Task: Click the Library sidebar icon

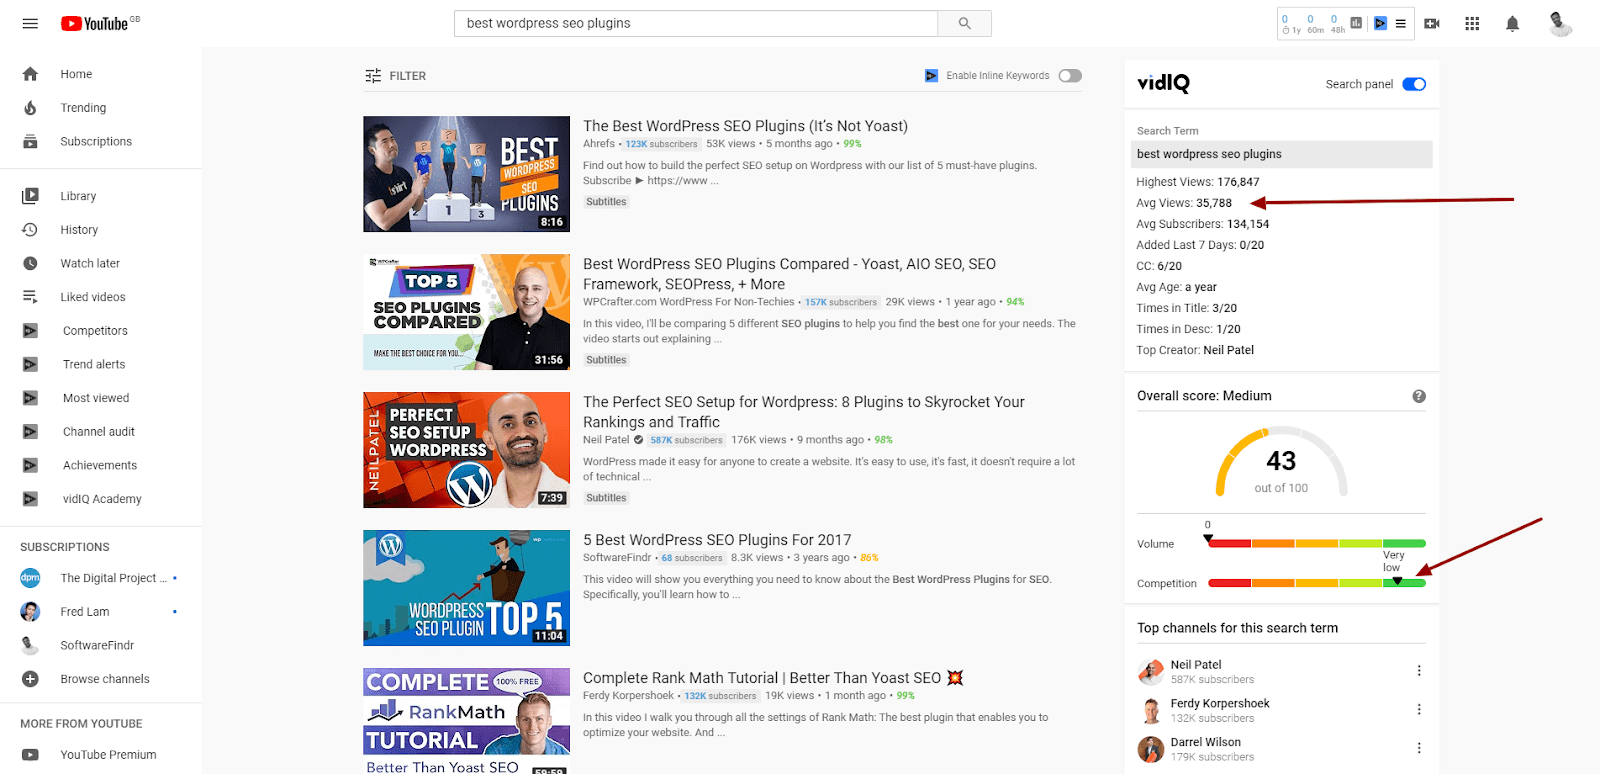Action: click(x=30, y=196)
